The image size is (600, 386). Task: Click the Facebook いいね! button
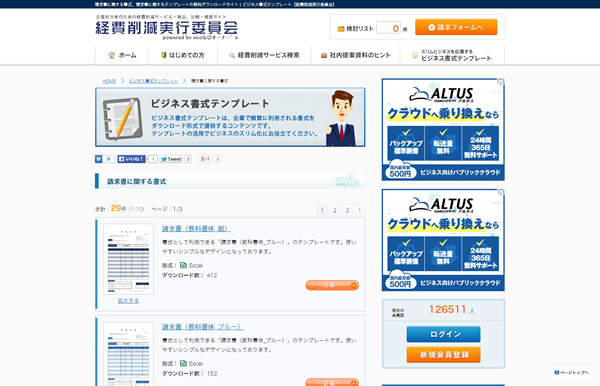tap(132, 159)
